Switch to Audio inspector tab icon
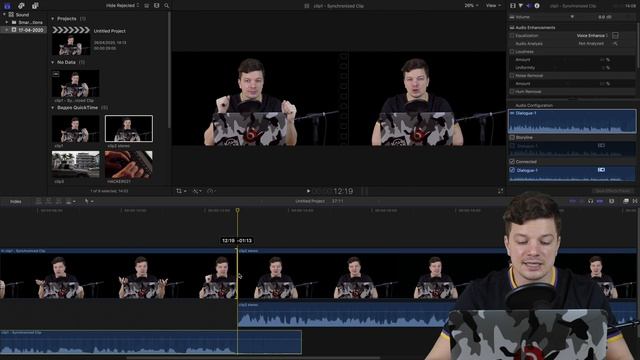 pos(529,6)
